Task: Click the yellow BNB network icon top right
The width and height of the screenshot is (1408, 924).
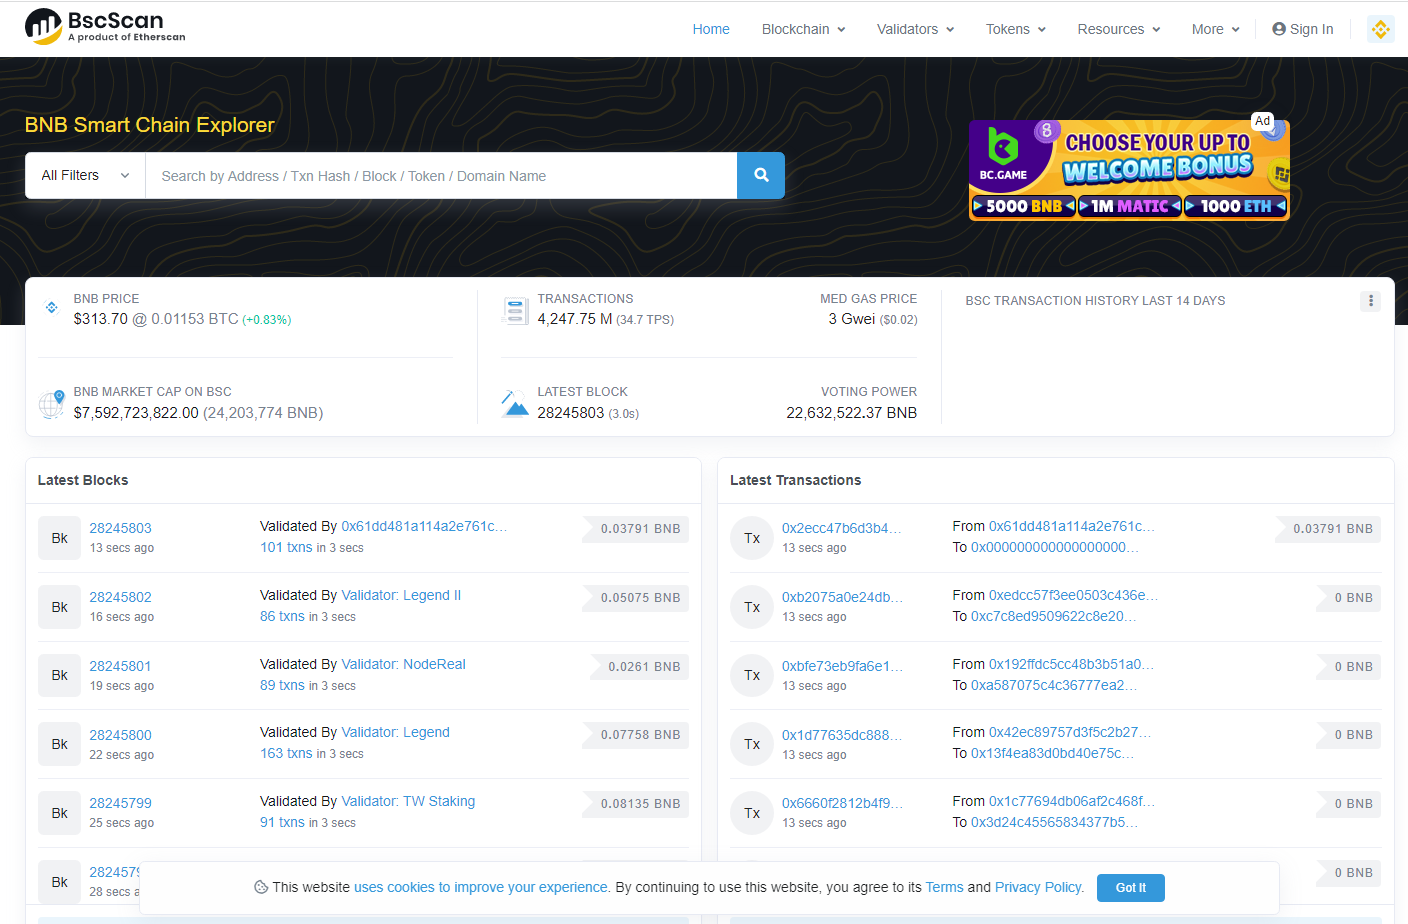Action: [x=1381, y=29]
